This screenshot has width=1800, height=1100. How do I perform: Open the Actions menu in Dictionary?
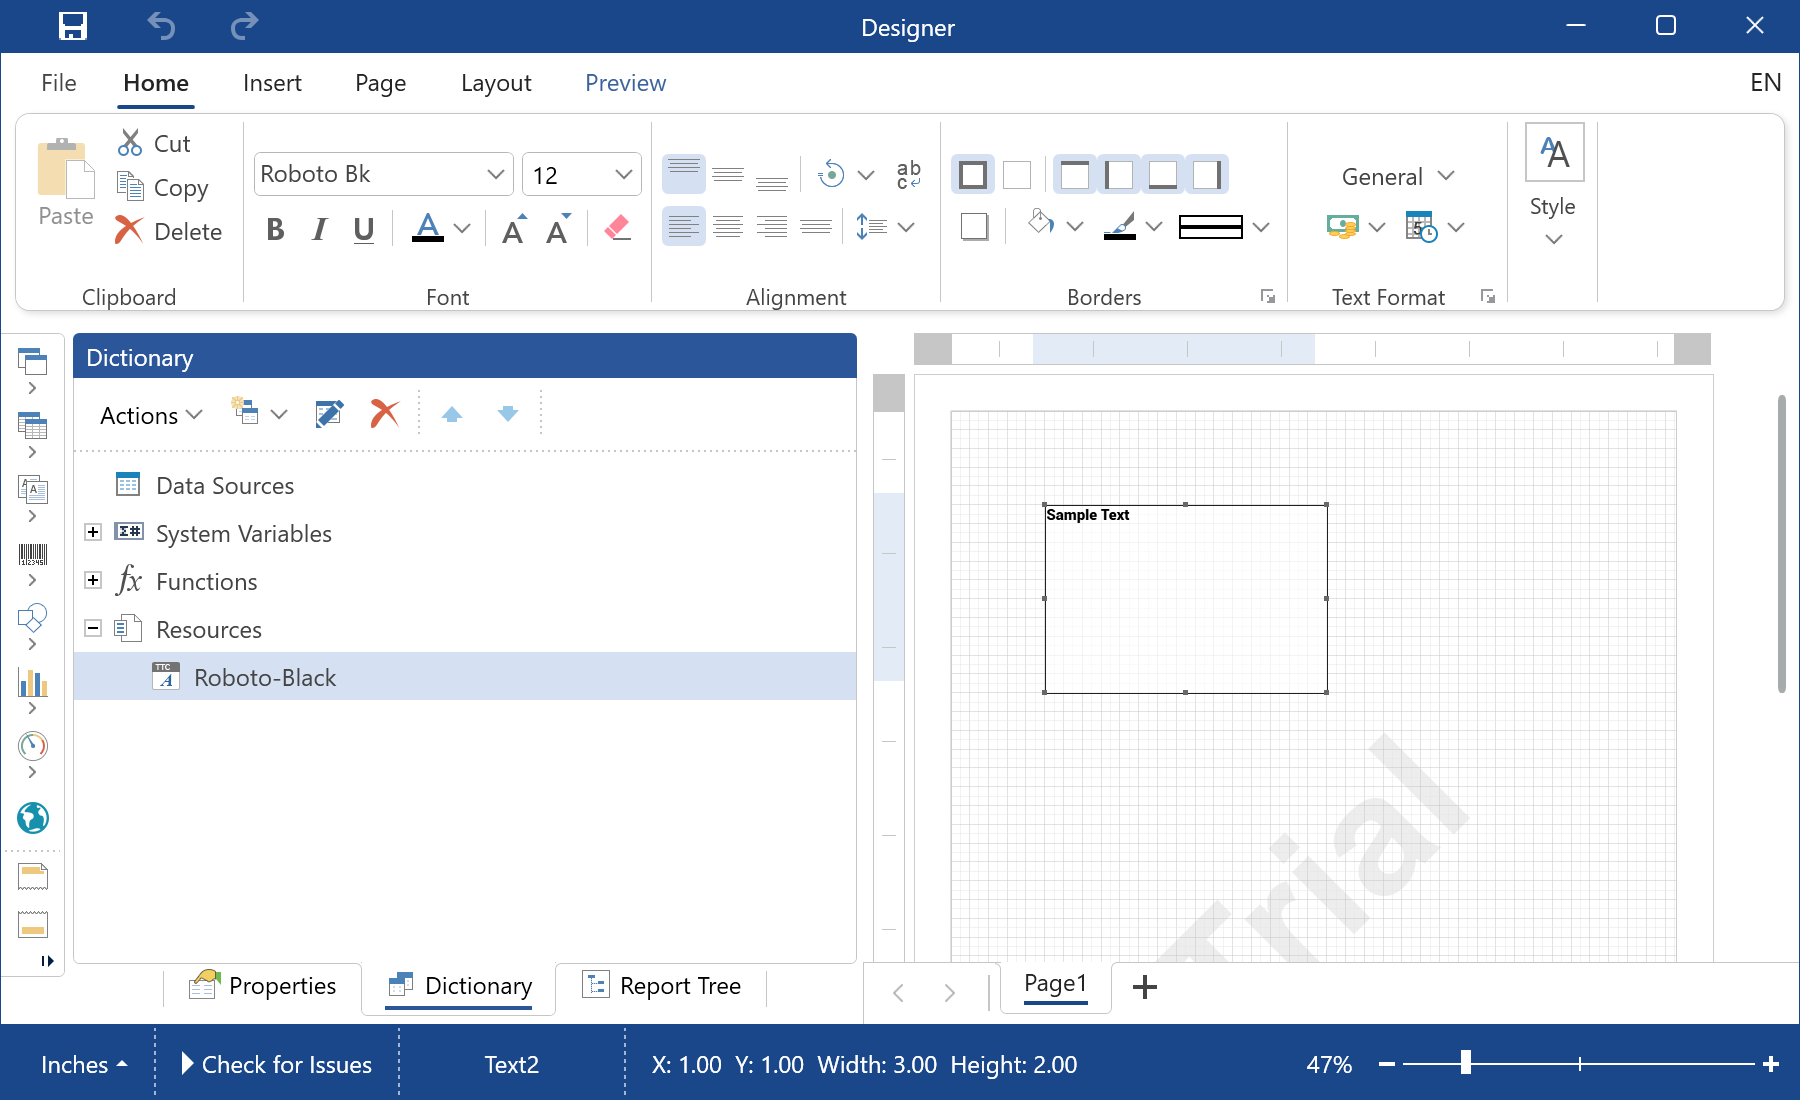[x=151, y=415]
